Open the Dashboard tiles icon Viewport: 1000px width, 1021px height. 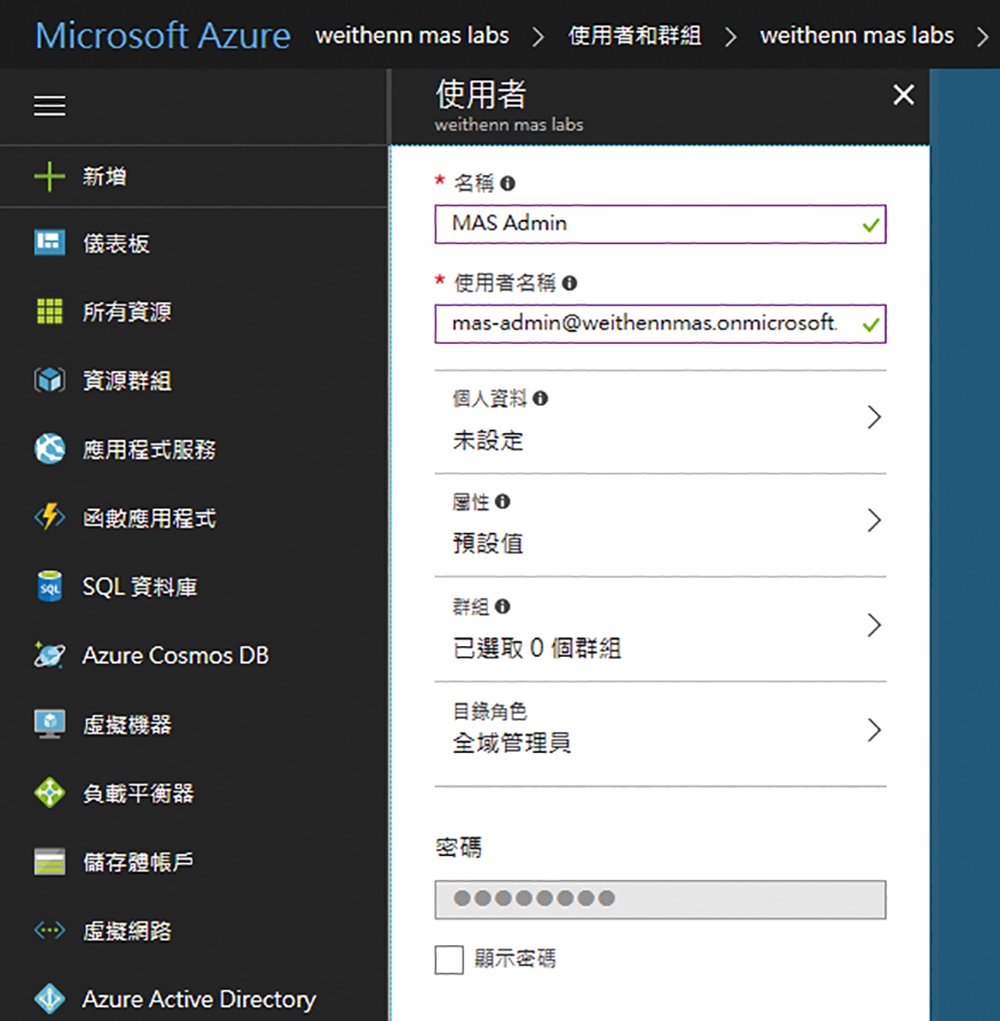point(49,243)
